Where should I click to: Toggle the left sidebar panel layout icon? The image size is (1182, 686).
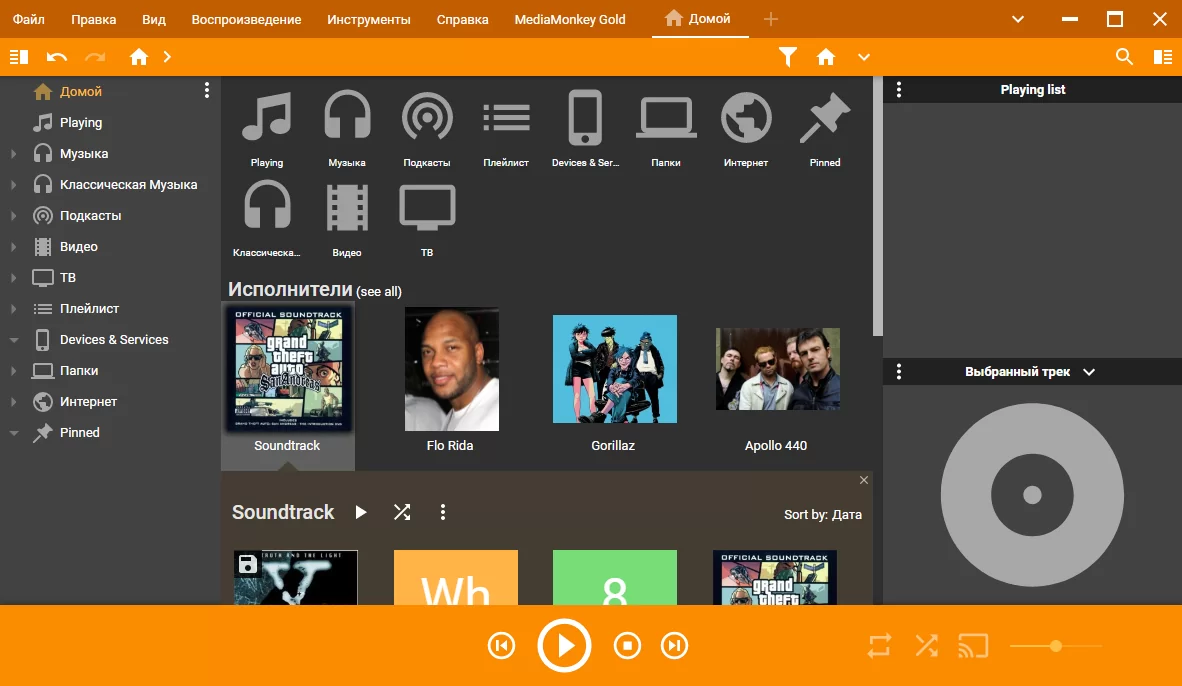click(19, 57)
